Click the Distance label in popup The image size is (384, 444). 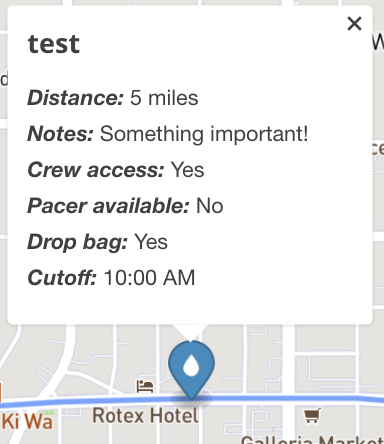[76, 98]
